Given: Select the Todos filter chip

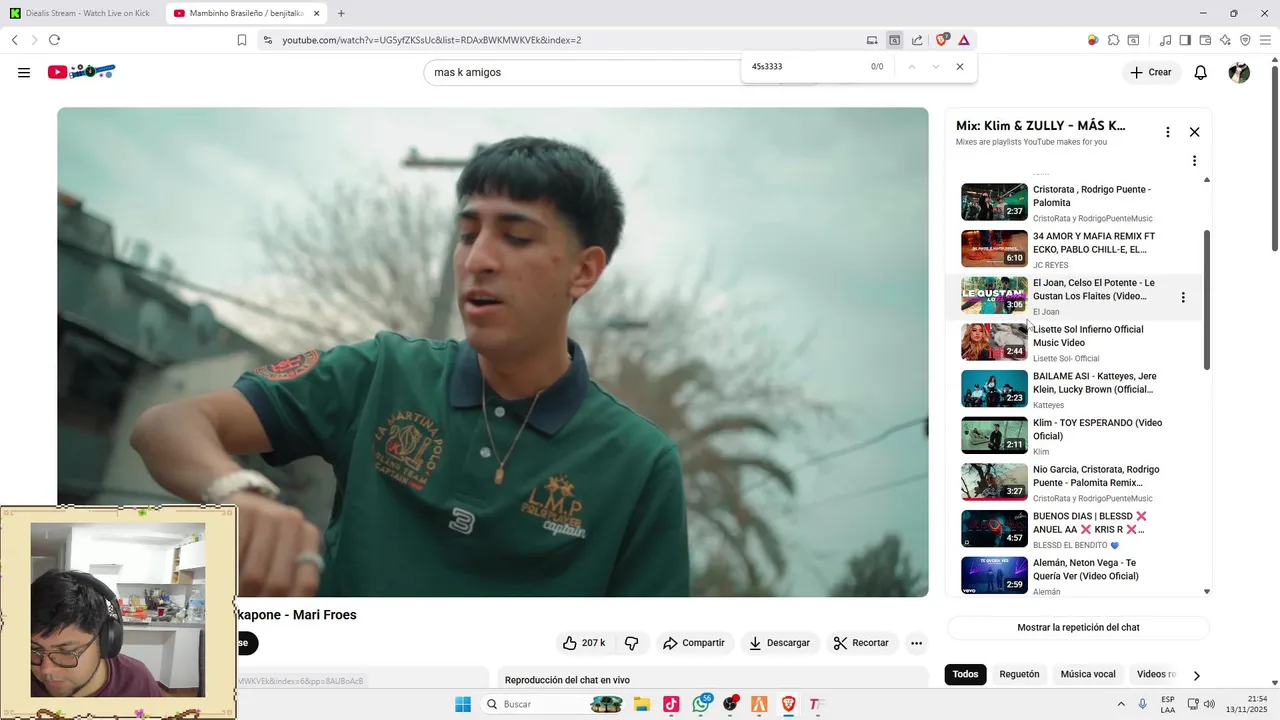Looking at the screenshot, I should pyautogui.click(x=965, y=674).
